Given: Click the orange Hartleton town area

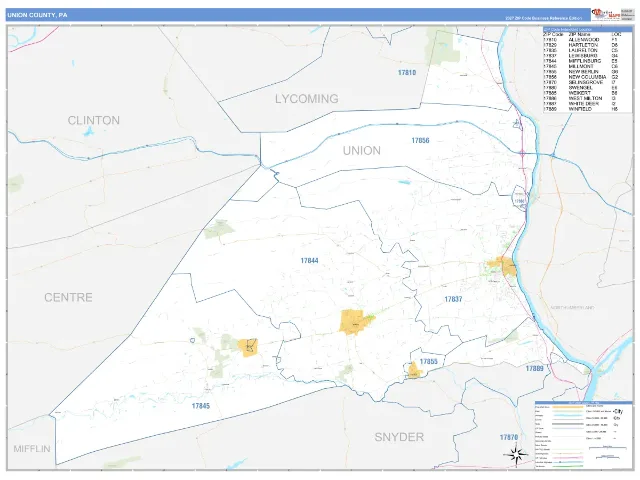Looking at the screenshot, I should click(248, 348).
